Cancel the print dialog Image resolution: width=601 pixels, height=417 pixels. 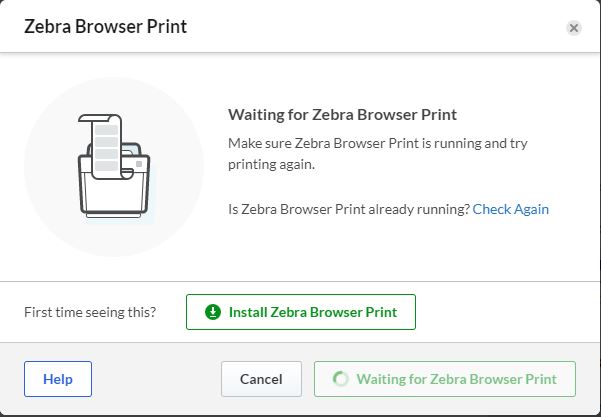click(261, 380)
